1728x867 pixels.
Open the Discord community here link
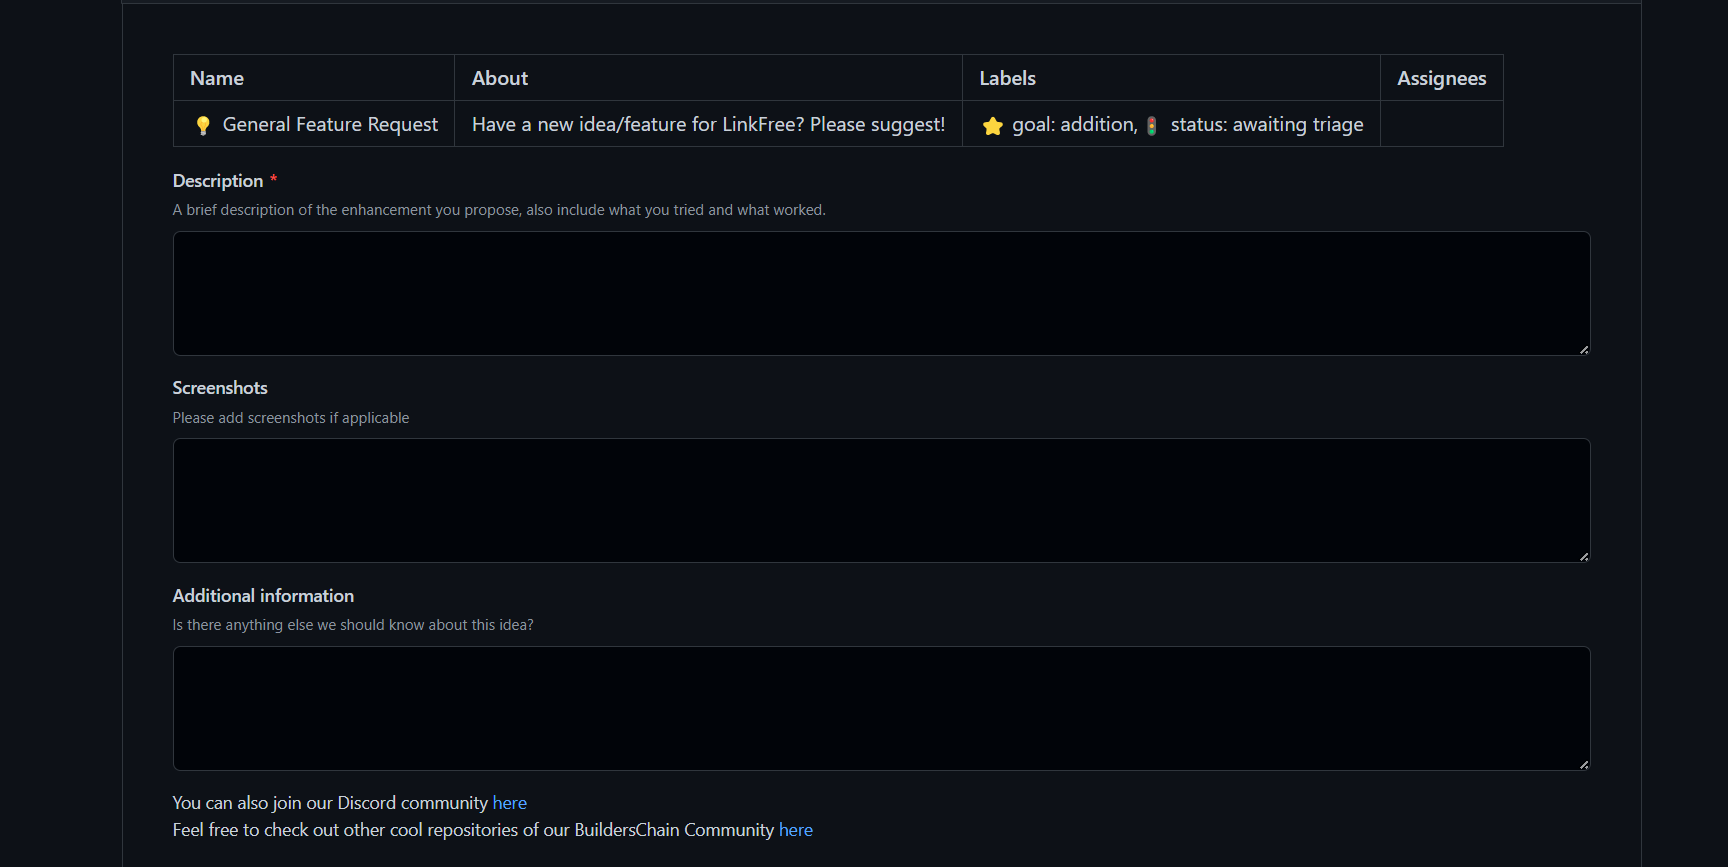(509, 803)
